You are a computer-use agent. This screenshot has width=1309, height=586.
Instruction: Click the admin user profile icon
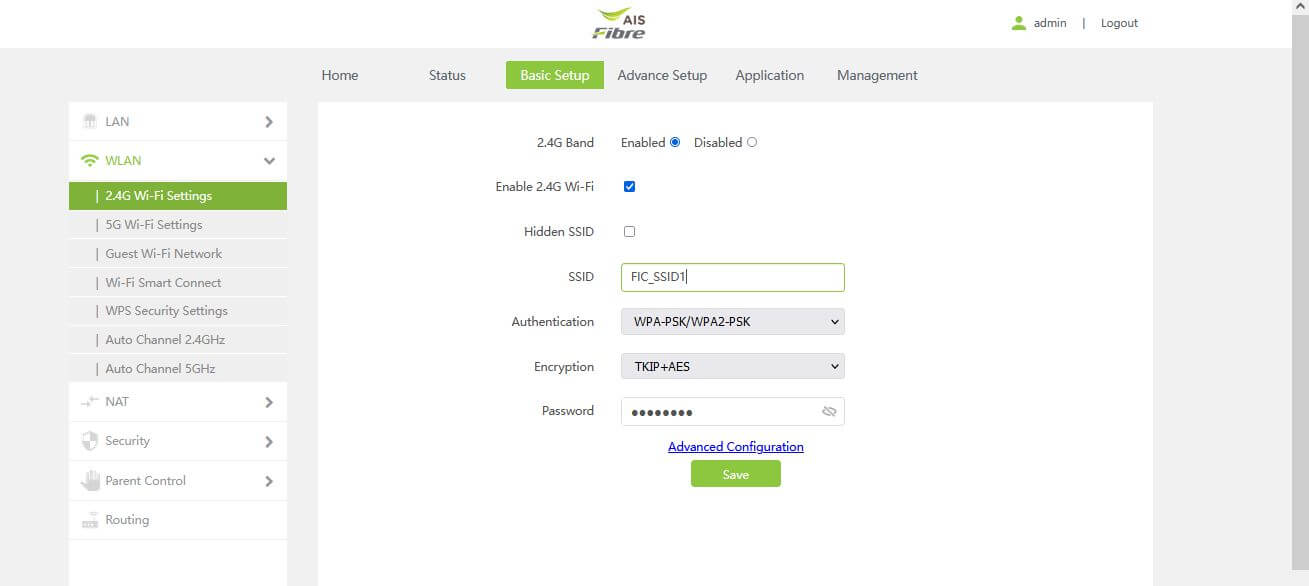[x=1019, y=23]
